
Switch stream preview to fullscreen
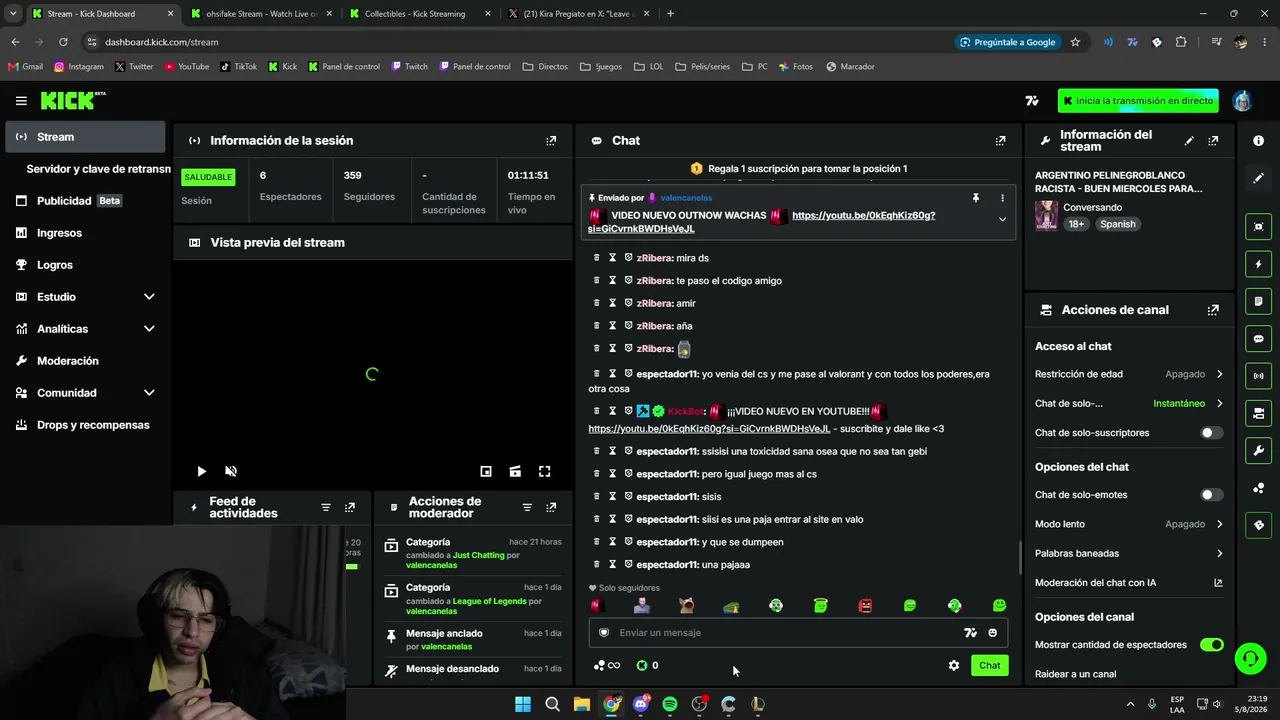pyautogui.click(x=545, y=471)
